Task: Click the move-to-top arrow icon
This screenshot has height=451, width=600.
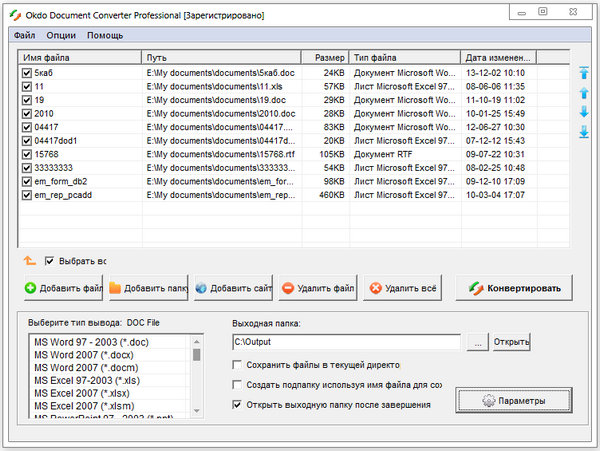Action: tap(583, 73)
